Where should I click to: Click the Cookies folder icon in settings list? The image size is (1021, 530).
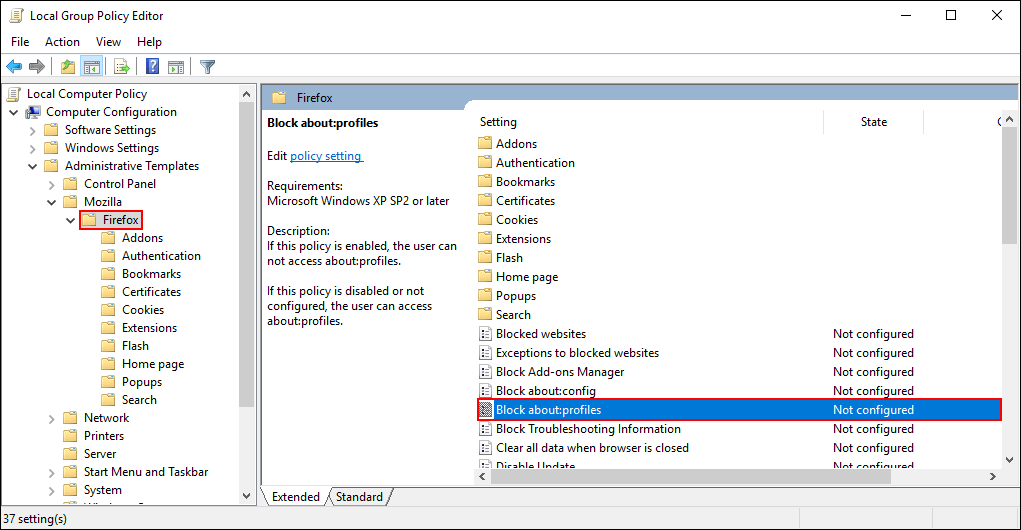(484, 219)
